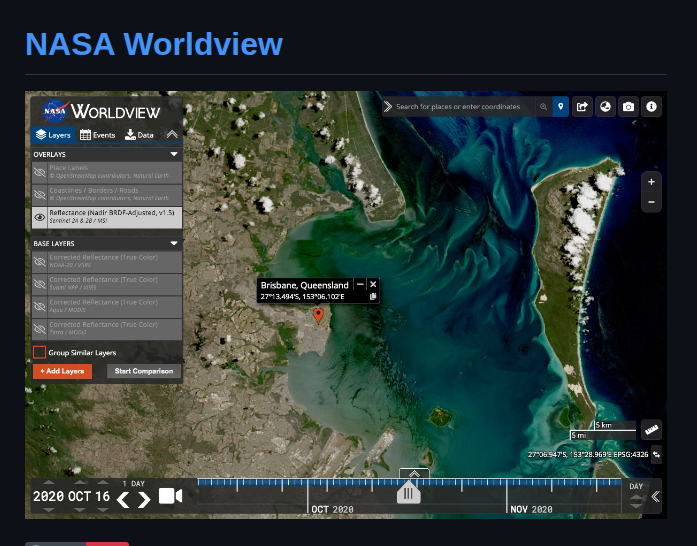
Task: Minimize the Brisbane location tooltip
Action: point(360,284)
